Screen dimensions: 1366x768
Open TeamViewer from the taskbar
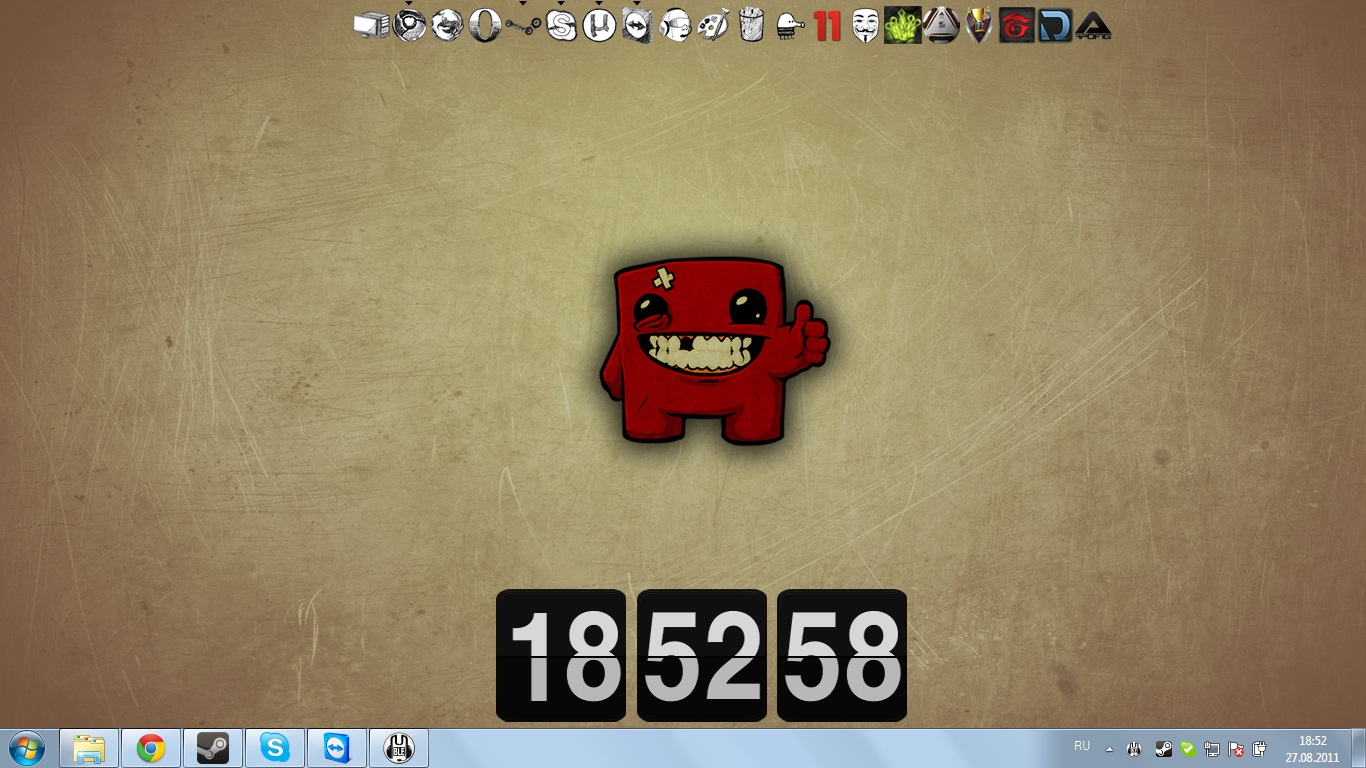coord(337,748)
